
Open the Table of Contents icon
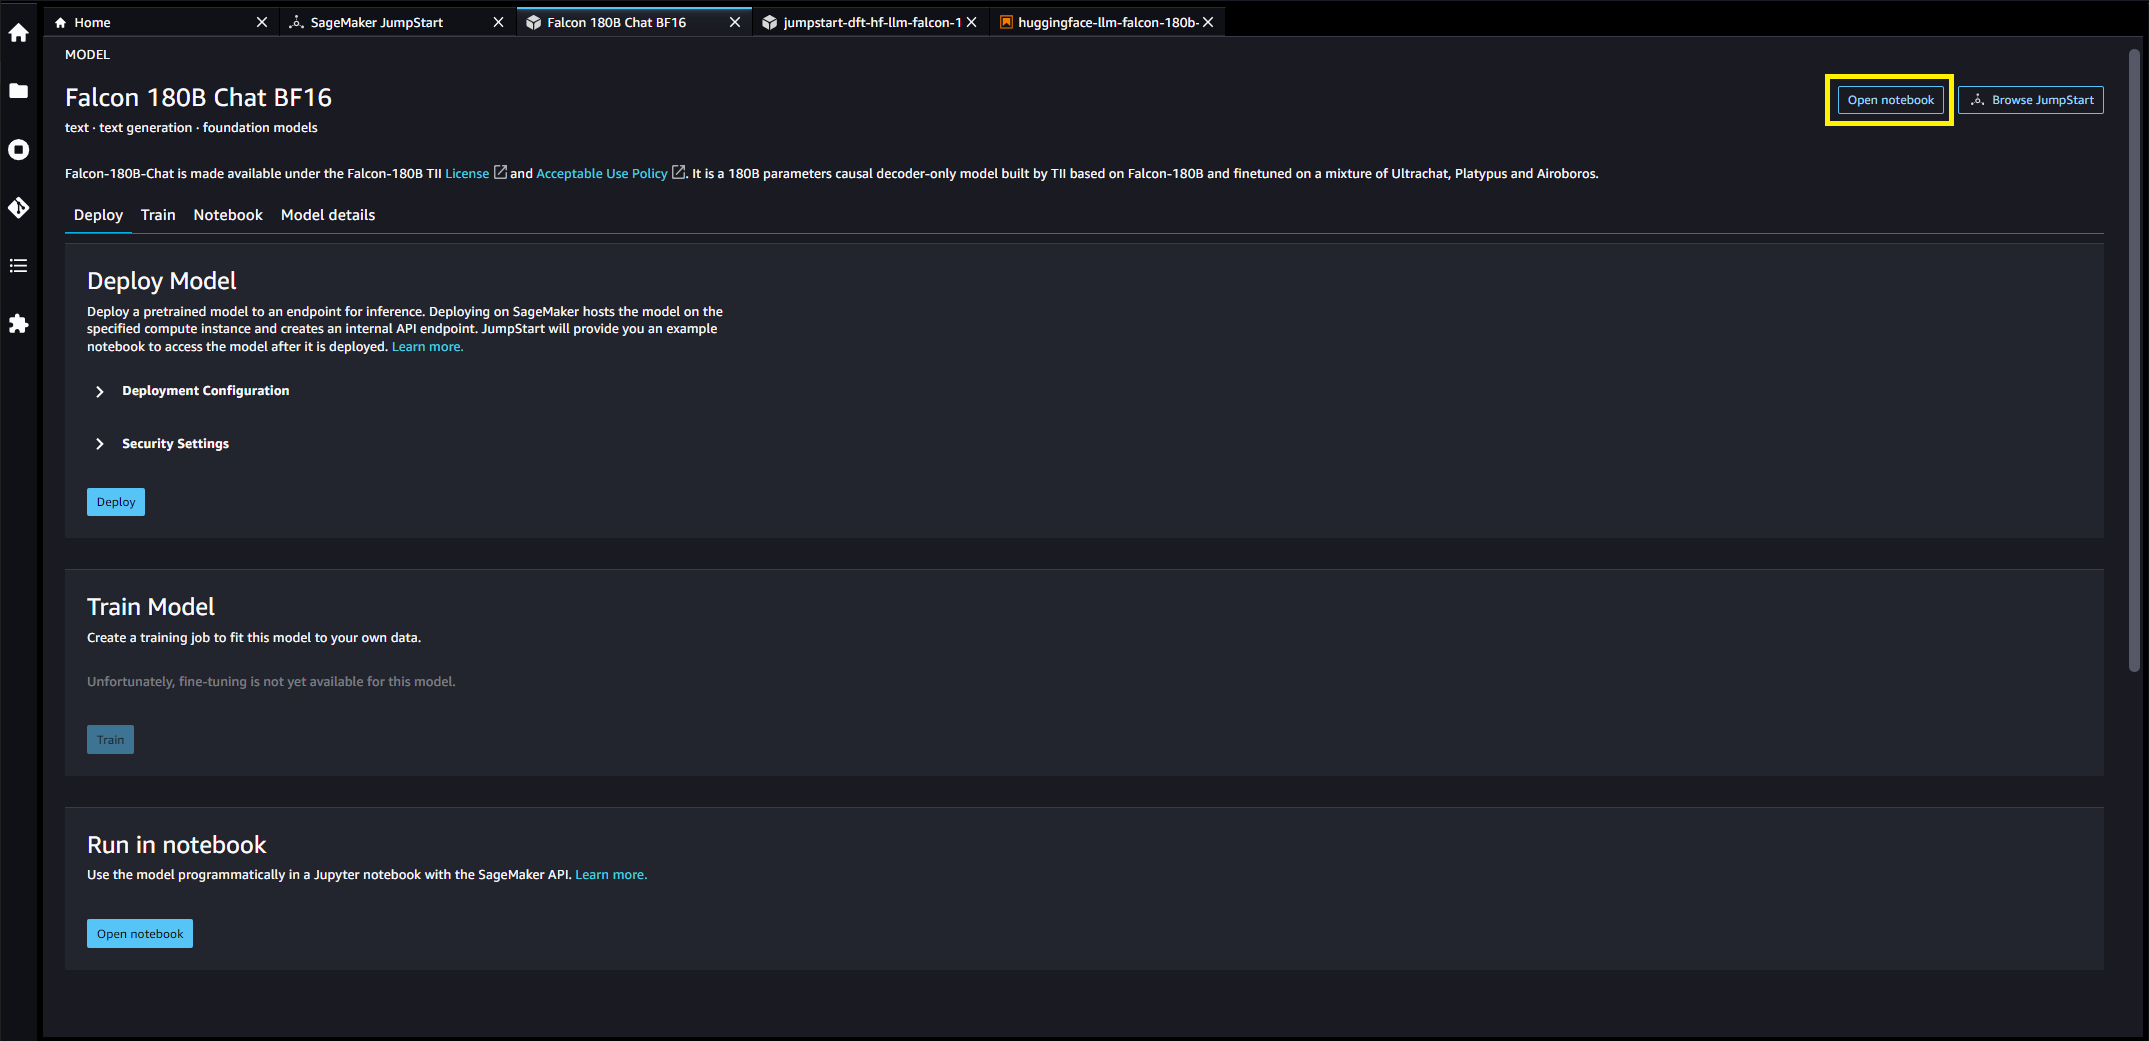(x=18, y=266)
